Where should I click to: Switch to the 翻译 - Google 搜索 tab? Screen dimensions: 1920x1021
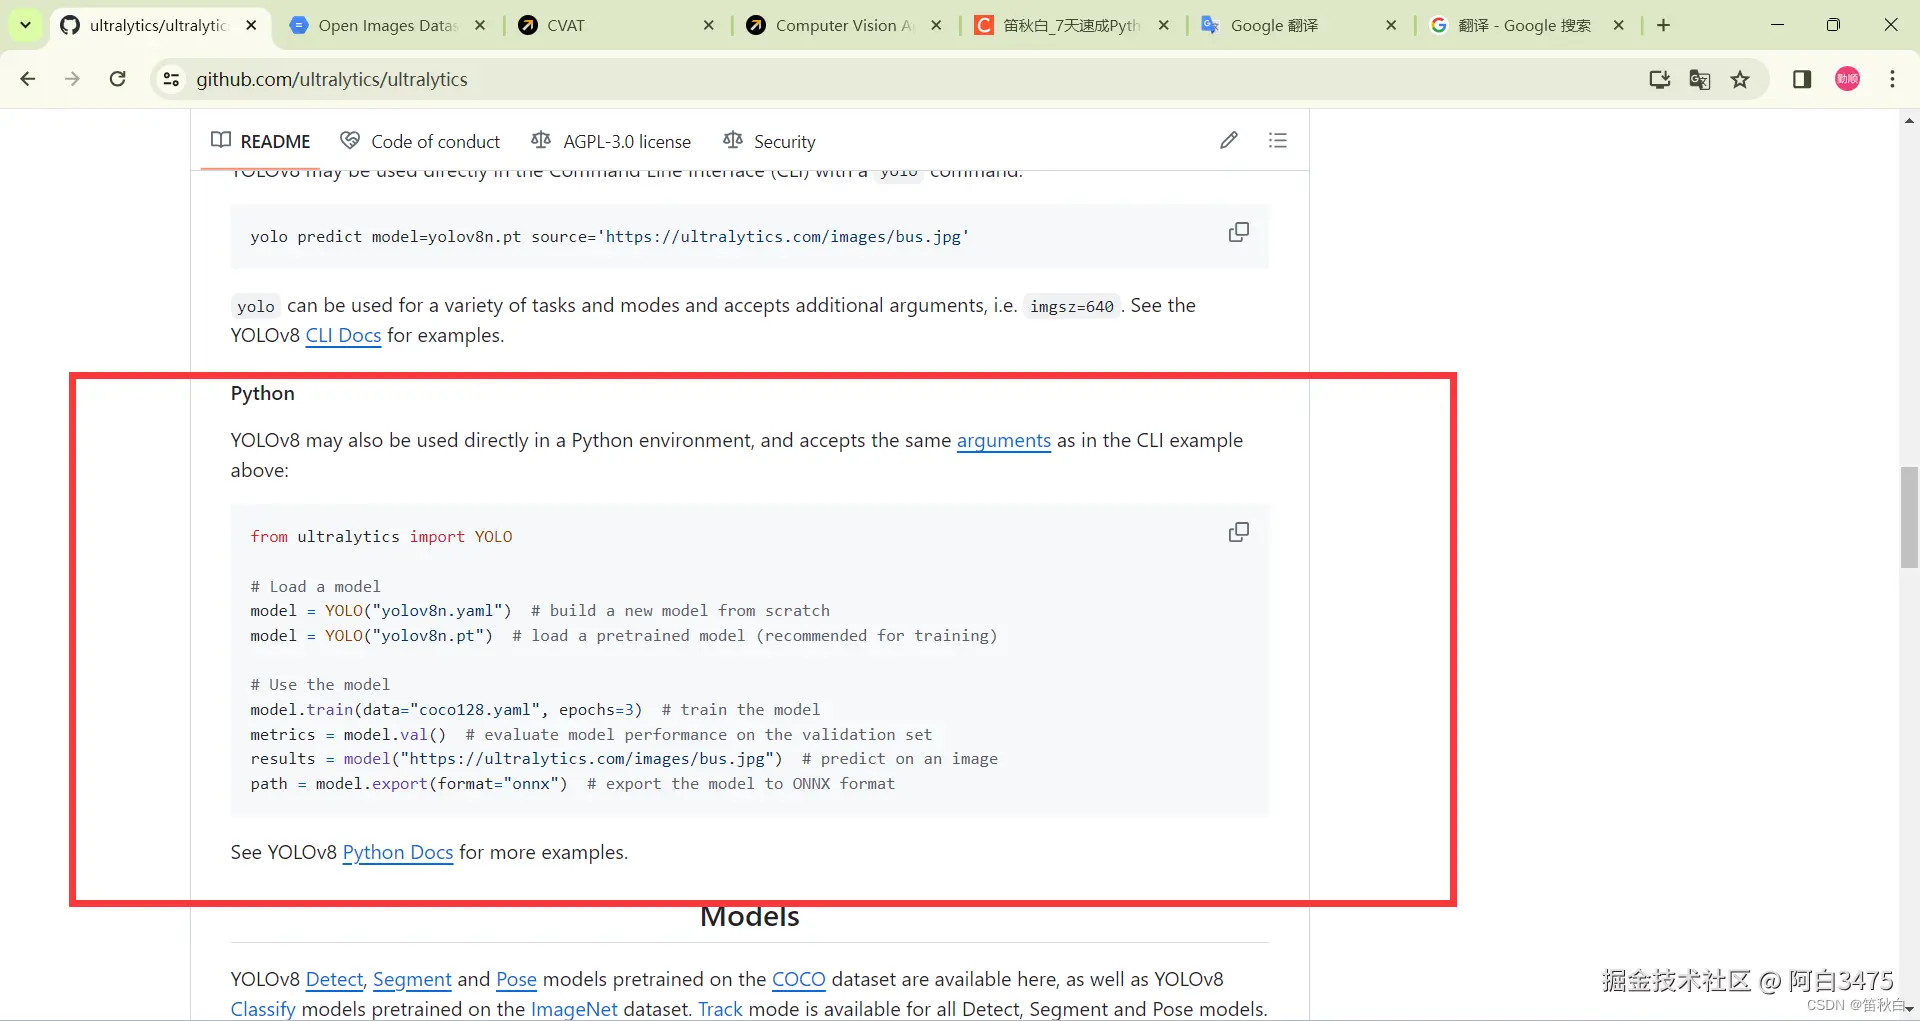point(1526,26)
